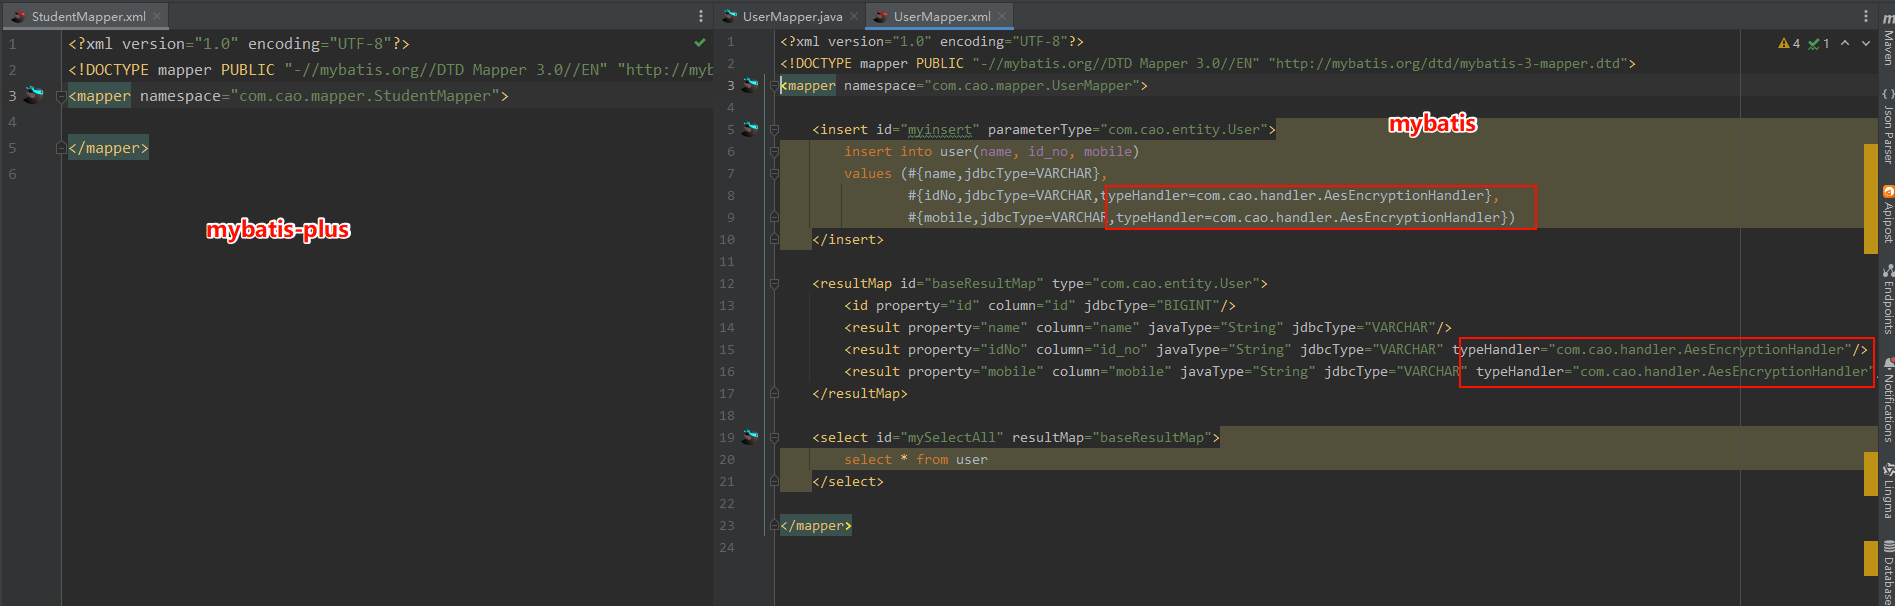1895x606 pixels.
Task: Jump to next highlighted error arrow
Action: [x=1865, y=43]
